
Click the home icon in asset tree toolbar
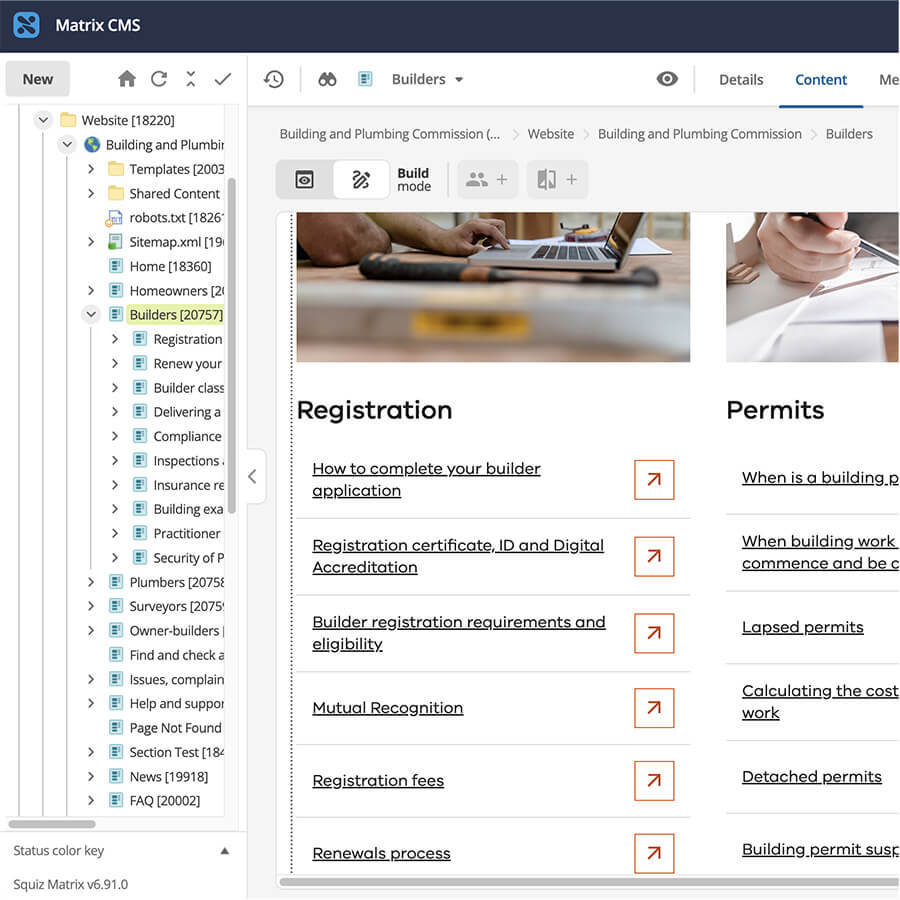[x=127, y=79]
